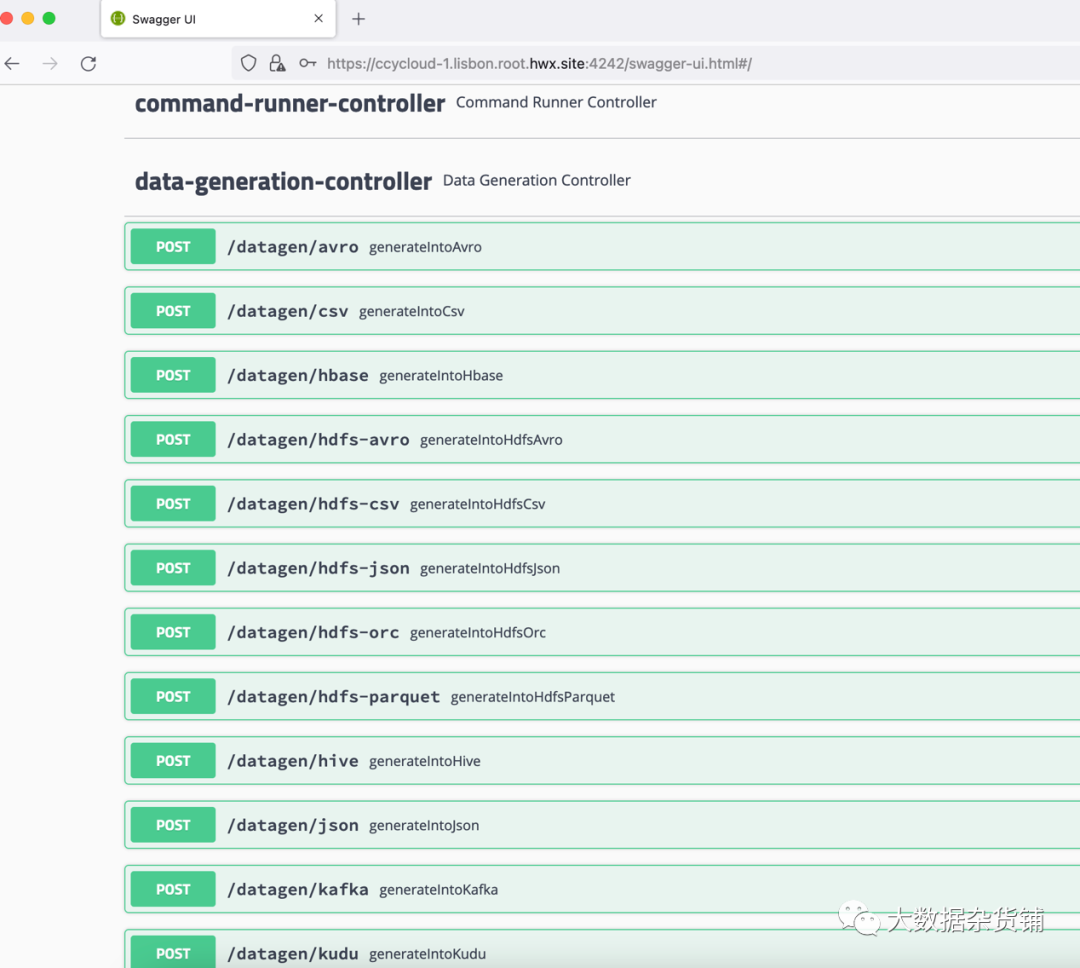Click the generateIntoKafka summary text
The image size is (1080, 968).
[x=439, y=889]
